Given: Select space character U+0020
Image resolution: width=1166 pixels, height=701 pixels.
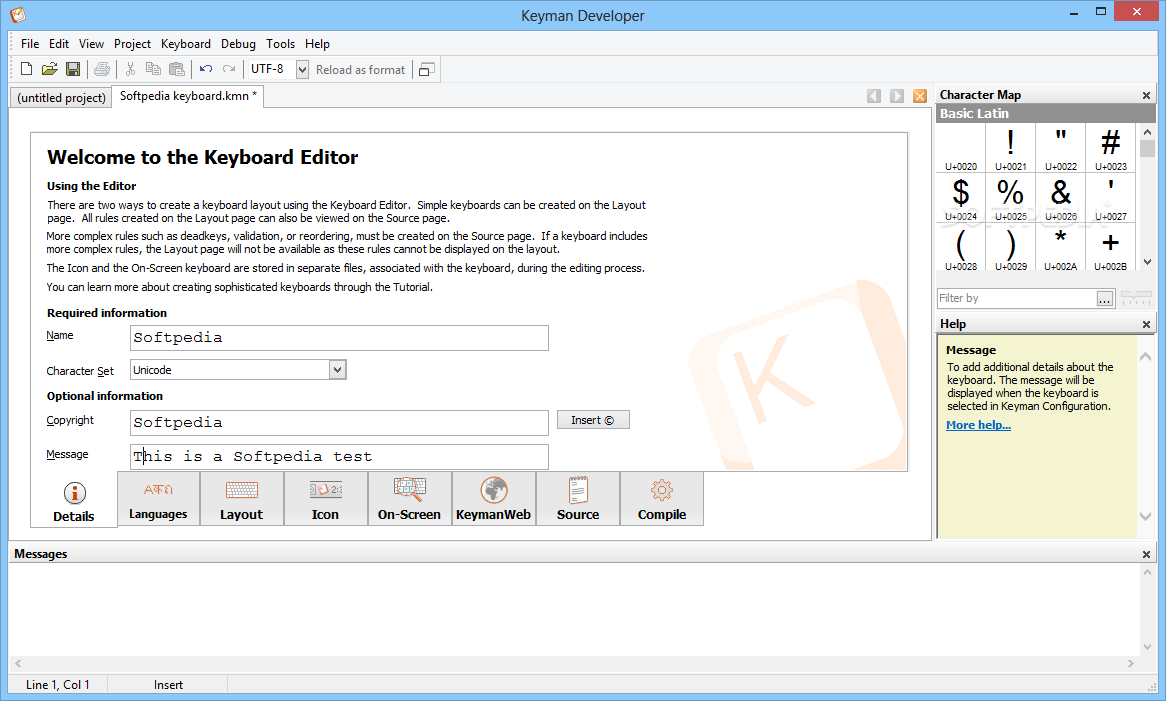Looking at the screenshot, I should pos(961,148).
